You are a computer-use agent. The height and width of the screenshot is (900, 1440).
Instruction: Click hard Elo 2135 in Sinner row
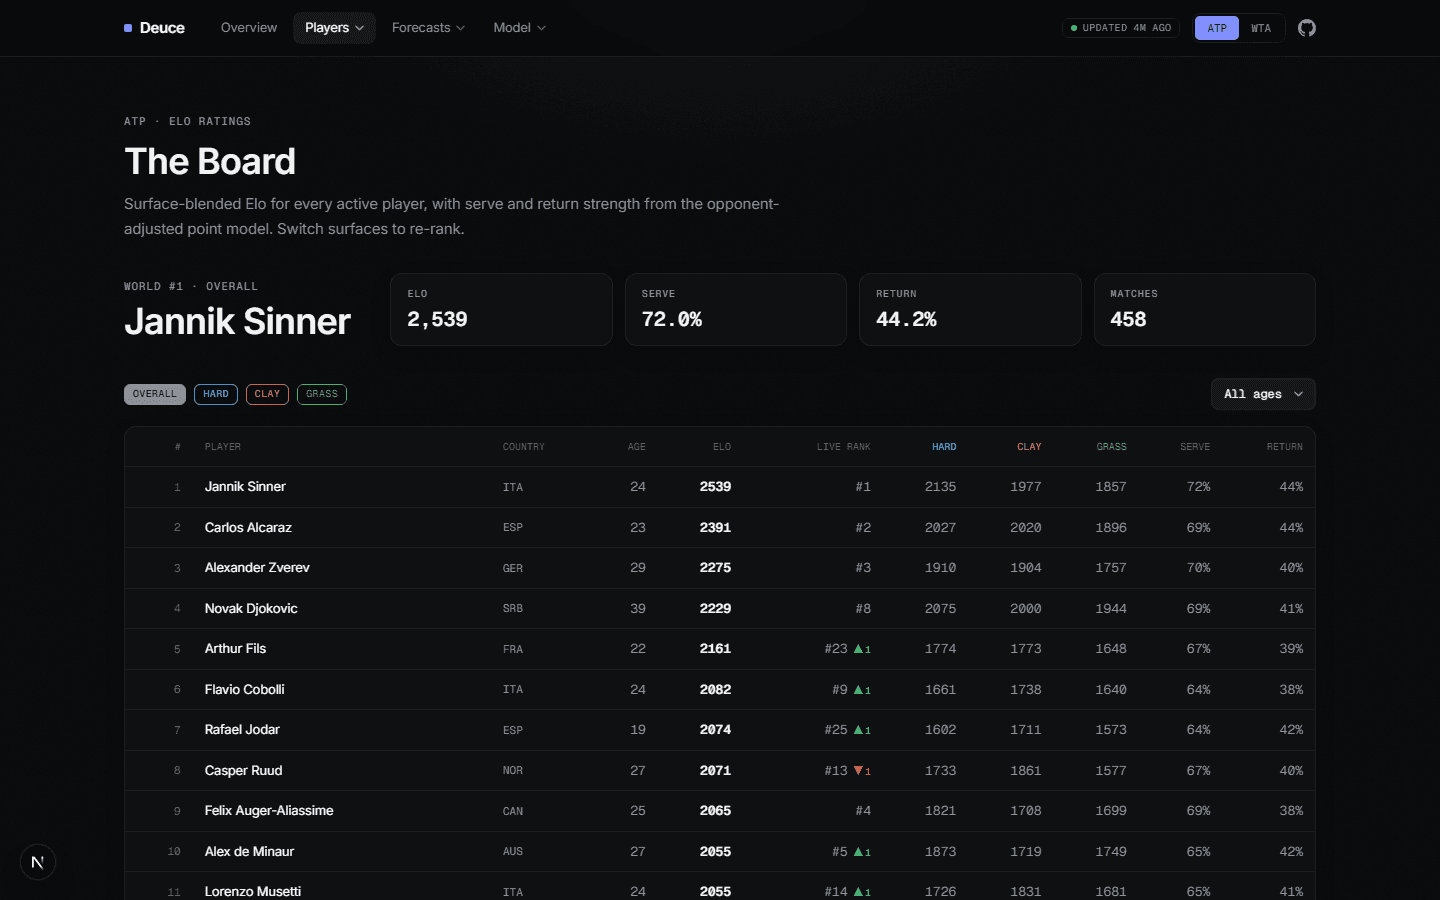pyautogui.click(x=940, y=487)
